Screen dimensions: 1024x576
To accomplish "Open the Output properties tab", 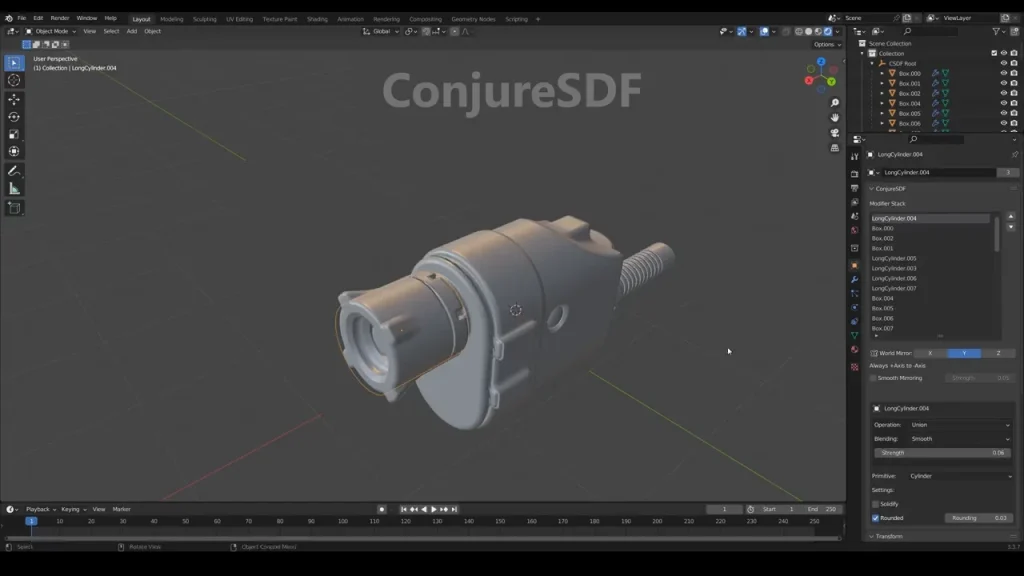I will pyautogui.click(x=854, y=188).
